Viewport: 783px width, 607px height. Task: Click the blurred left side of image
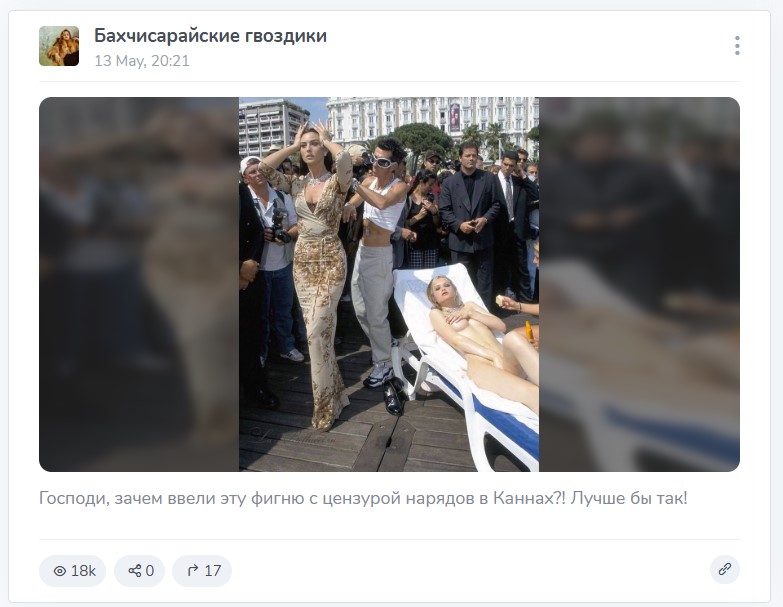[x=139, y=284]
